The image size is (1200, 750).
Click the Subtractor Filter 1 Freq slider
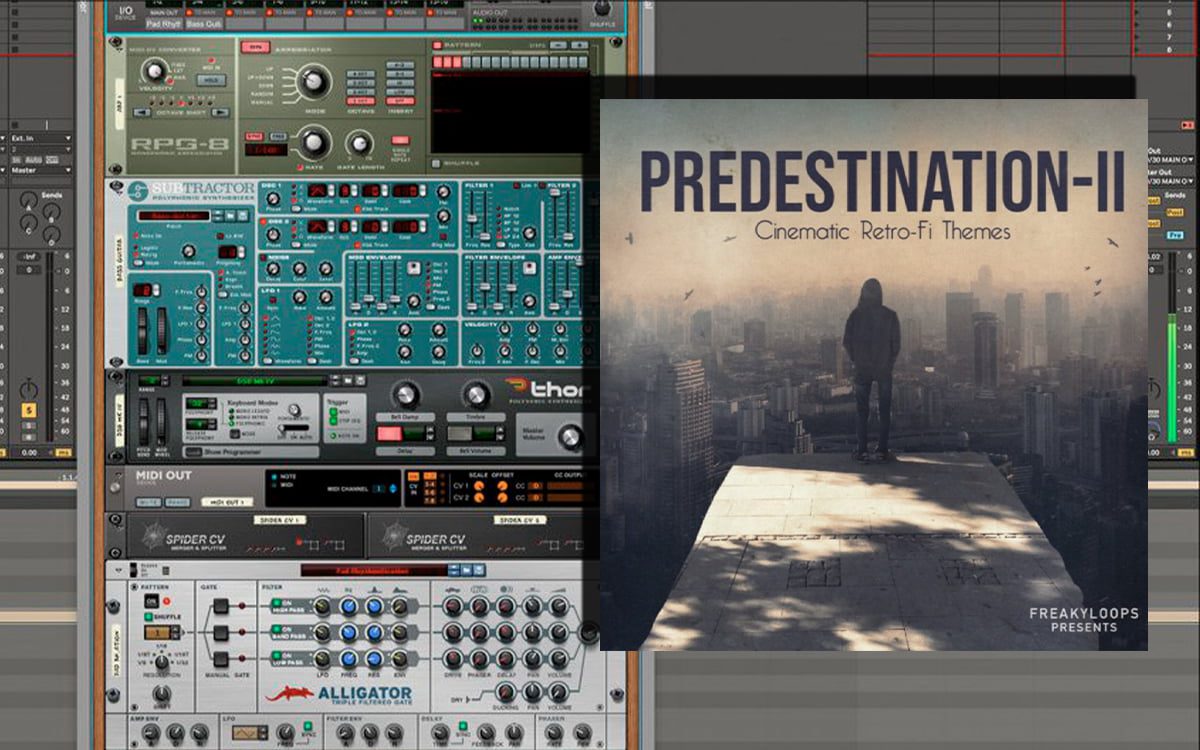(473, 220)
